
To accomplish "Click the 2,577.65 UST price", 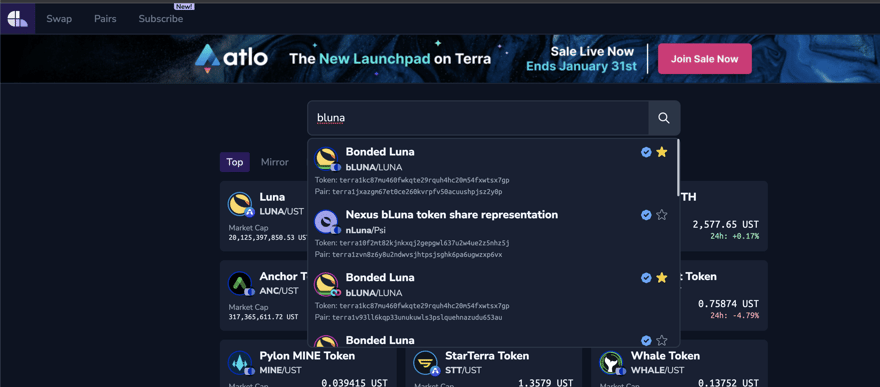I will [726, 224].
